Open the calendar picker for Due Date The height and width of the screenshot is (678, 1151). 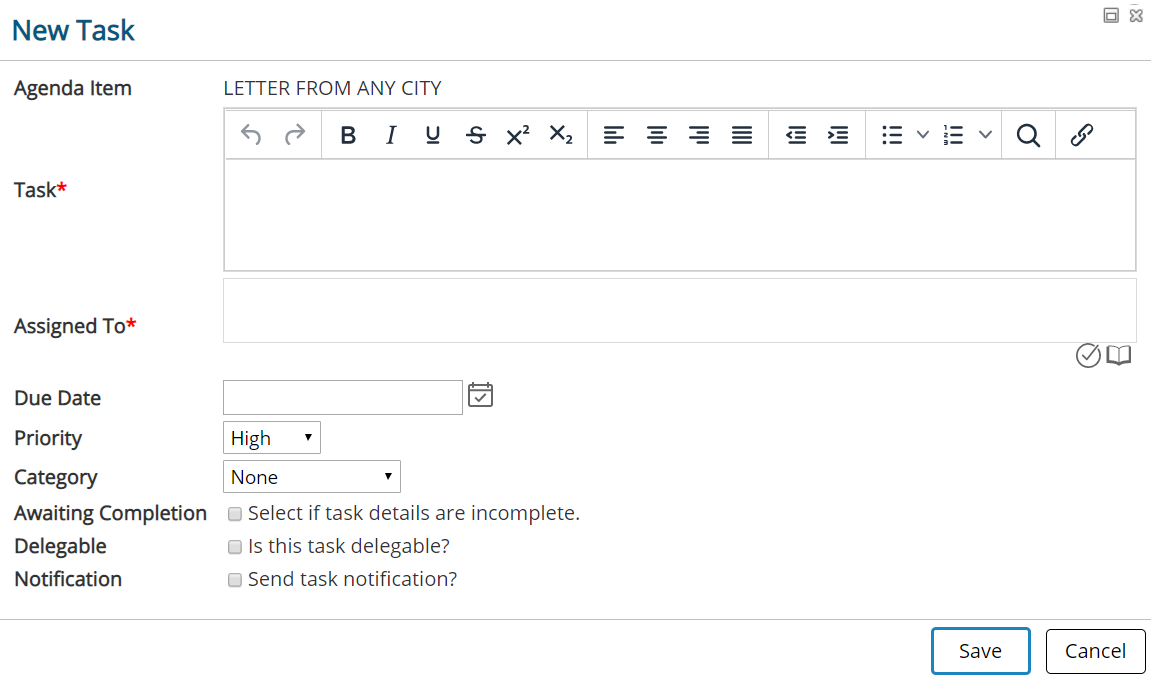point(481,395)
